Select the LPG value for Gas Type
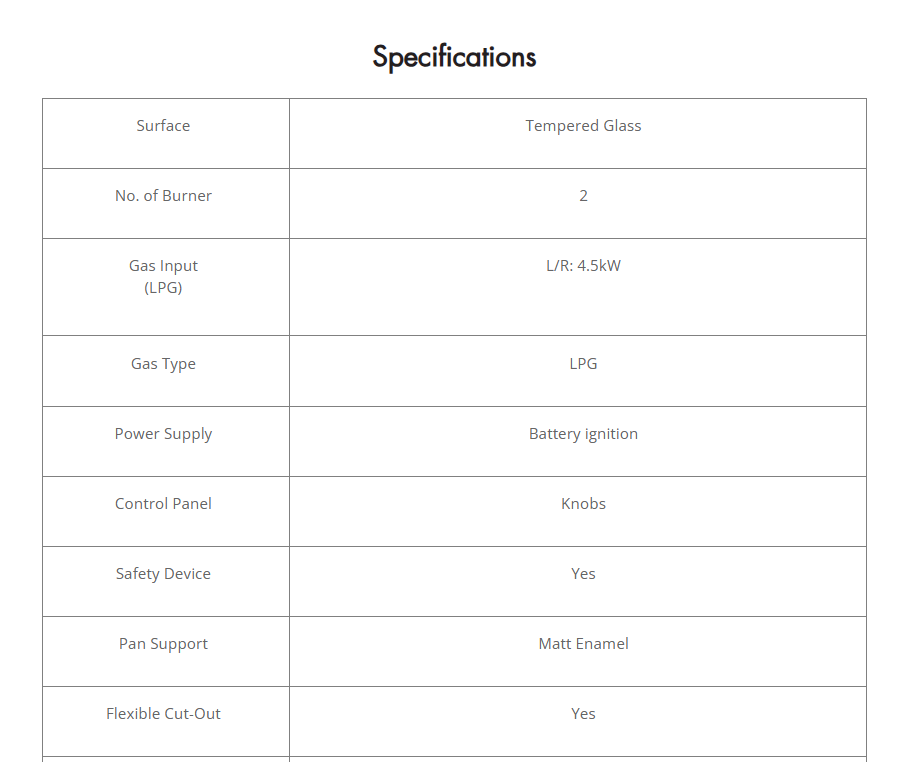 point(583,364)
